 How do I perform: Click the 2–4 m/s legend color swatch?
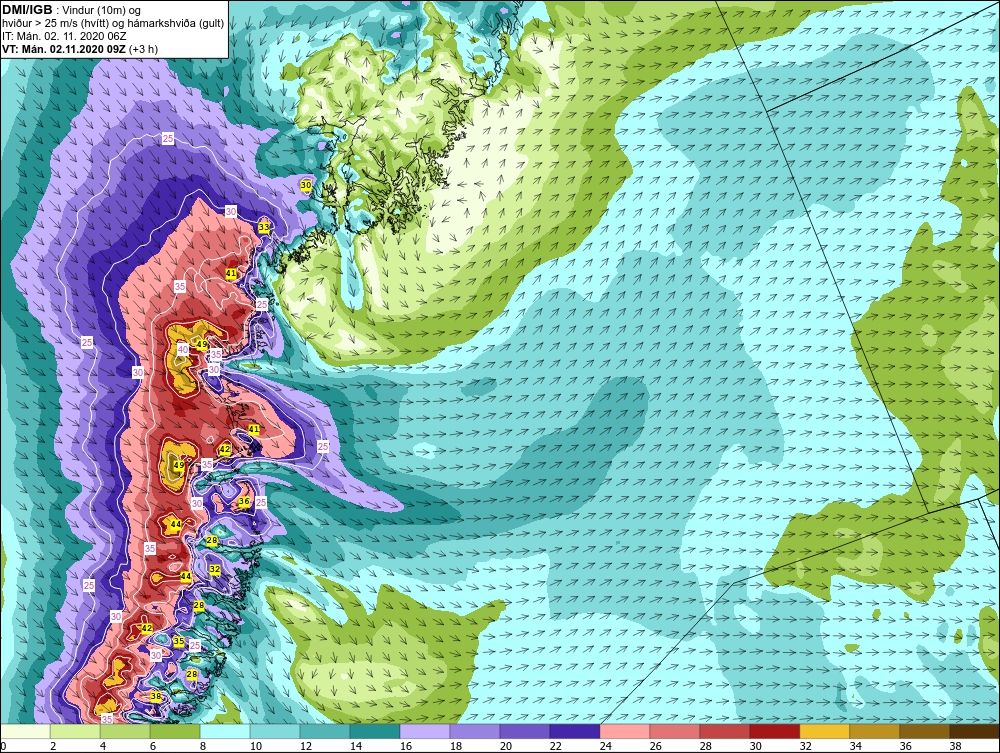75,731
